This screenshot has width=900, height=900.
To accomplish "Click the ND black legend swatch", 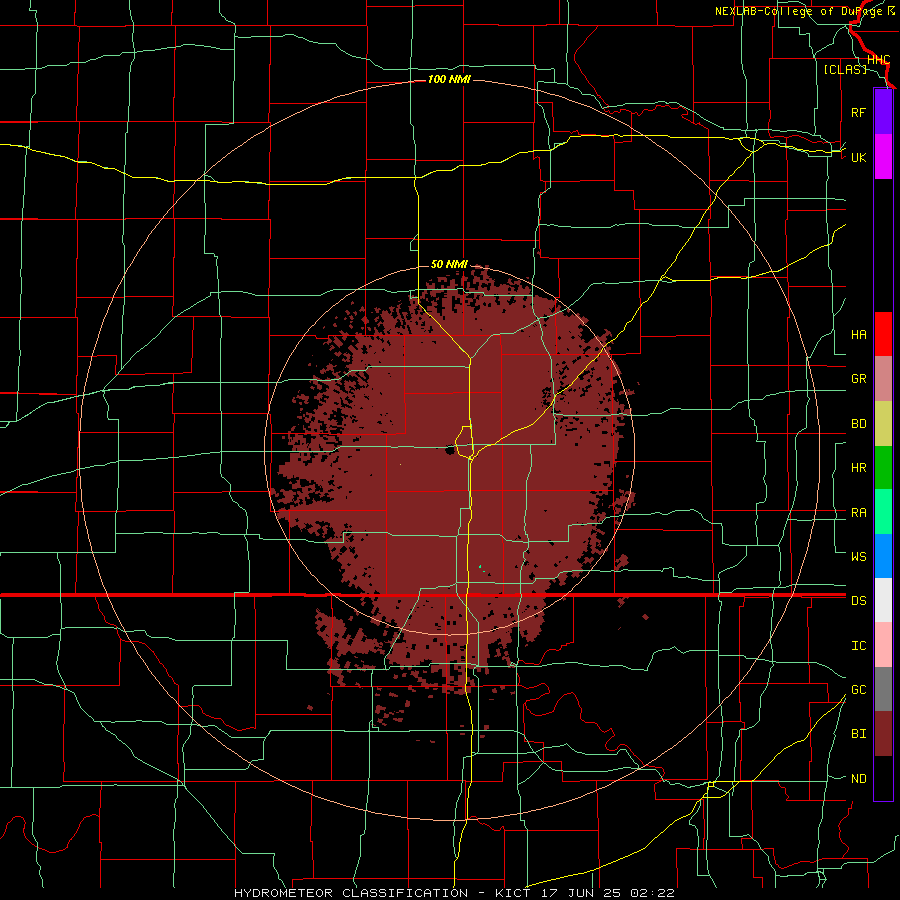I will (x=883, y=778).
